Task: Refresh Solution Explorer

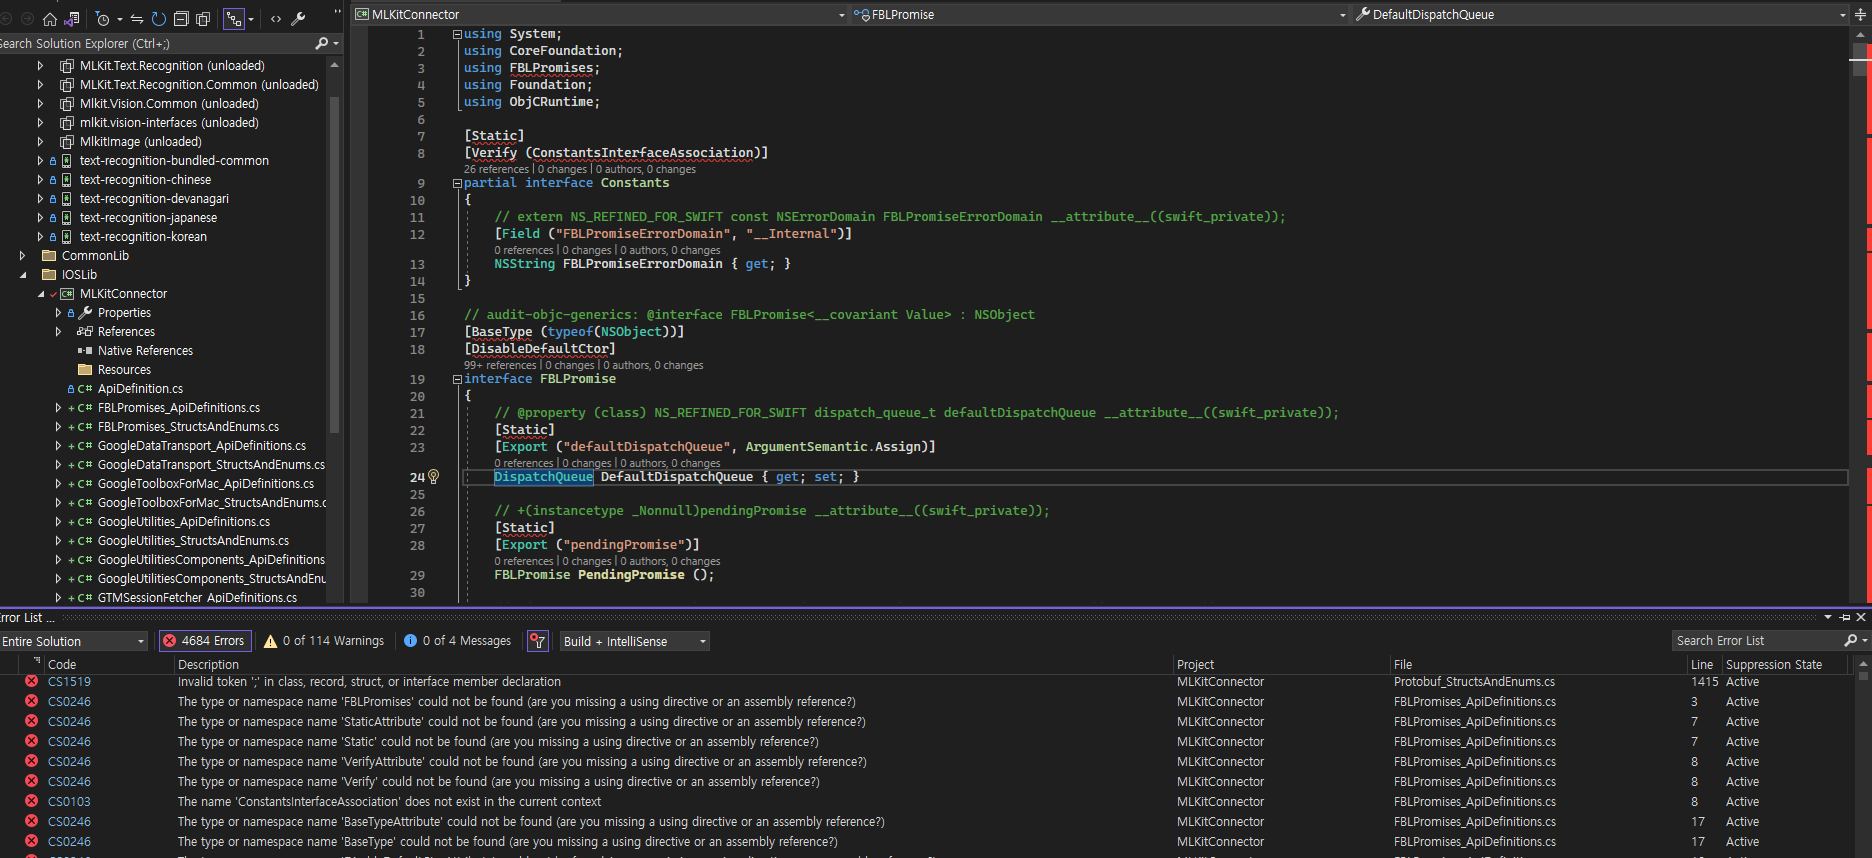Action: tap(159, 19)
